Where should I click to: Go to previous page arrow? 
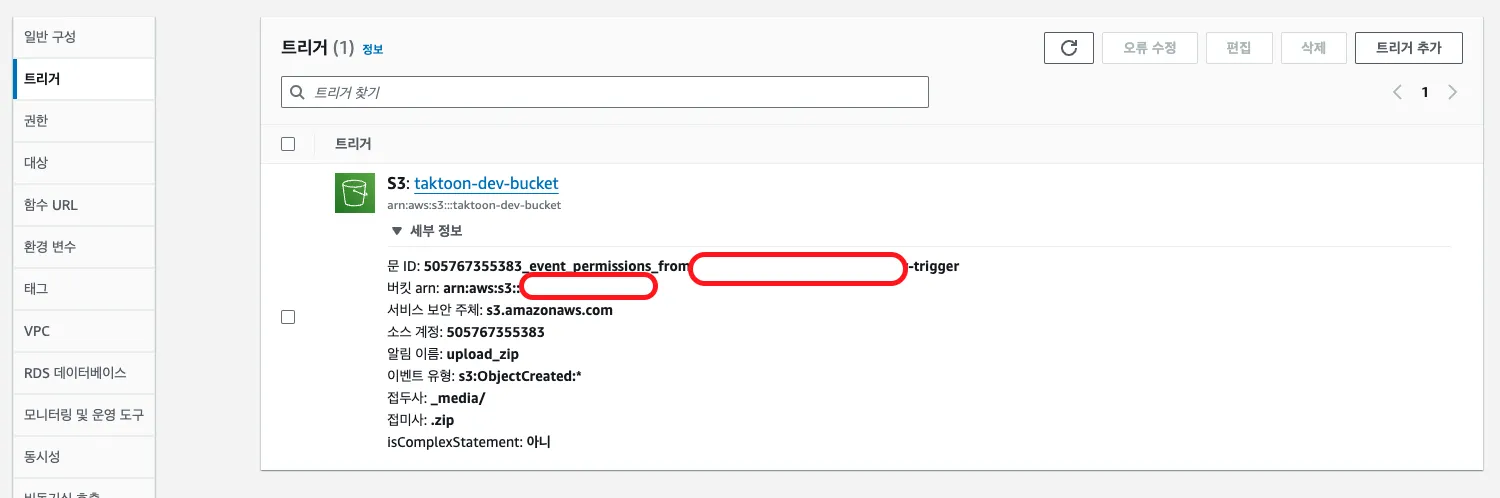pos(1397,92)
